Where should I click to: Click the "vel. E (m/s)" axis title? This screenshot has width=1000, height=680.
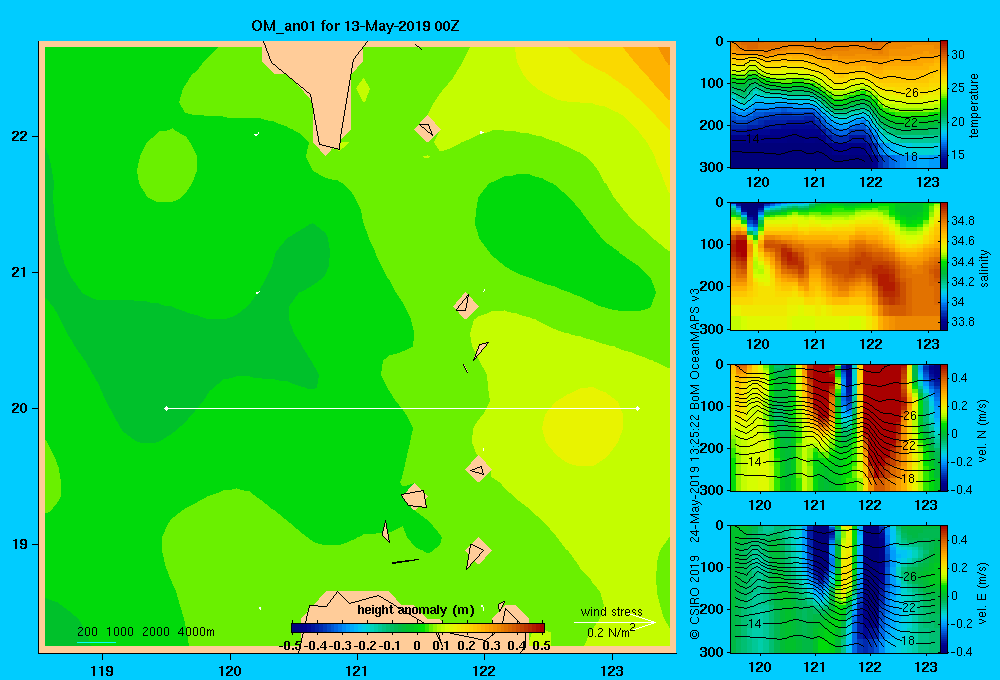click(983, 592)
